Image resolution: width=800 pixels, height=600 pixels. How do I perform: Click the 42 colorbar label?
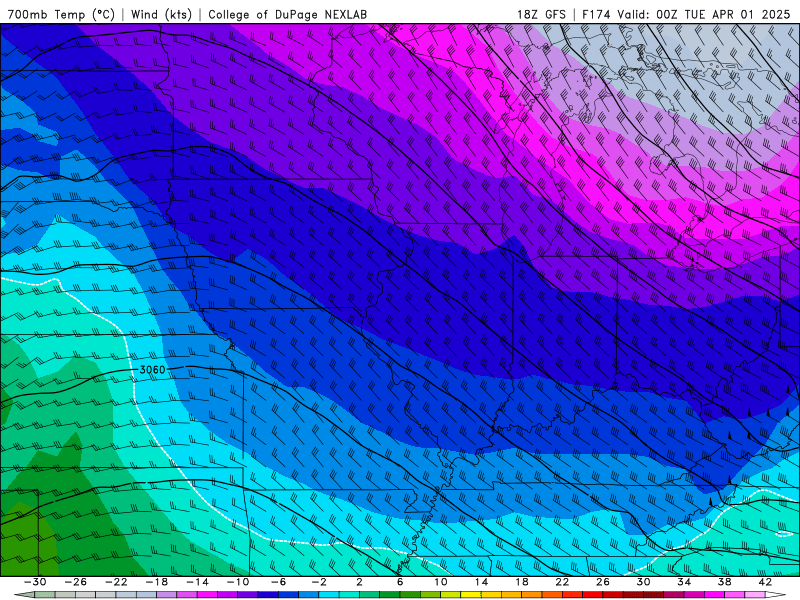coord(765,582)
